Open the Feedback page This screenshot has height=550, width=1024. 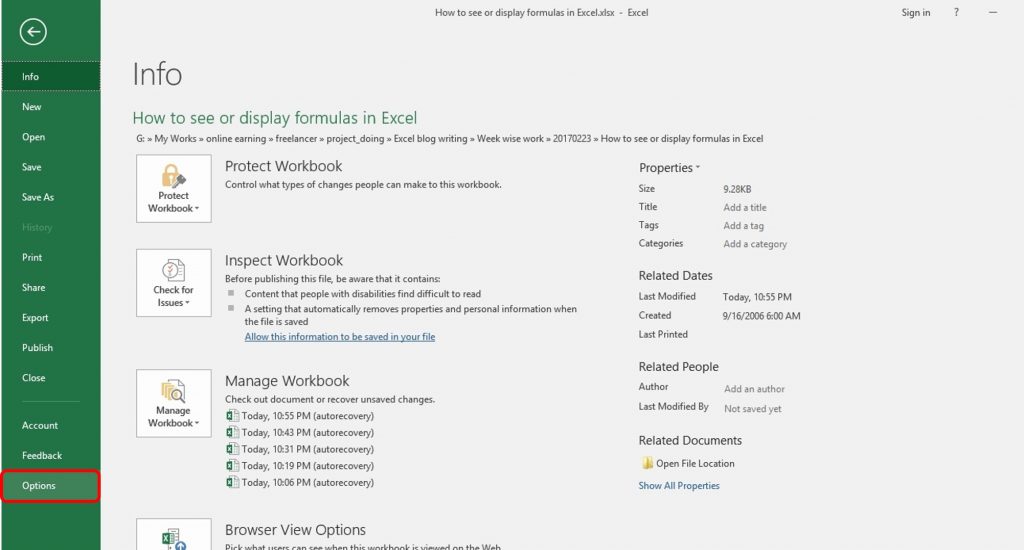(x=51, y=455)
